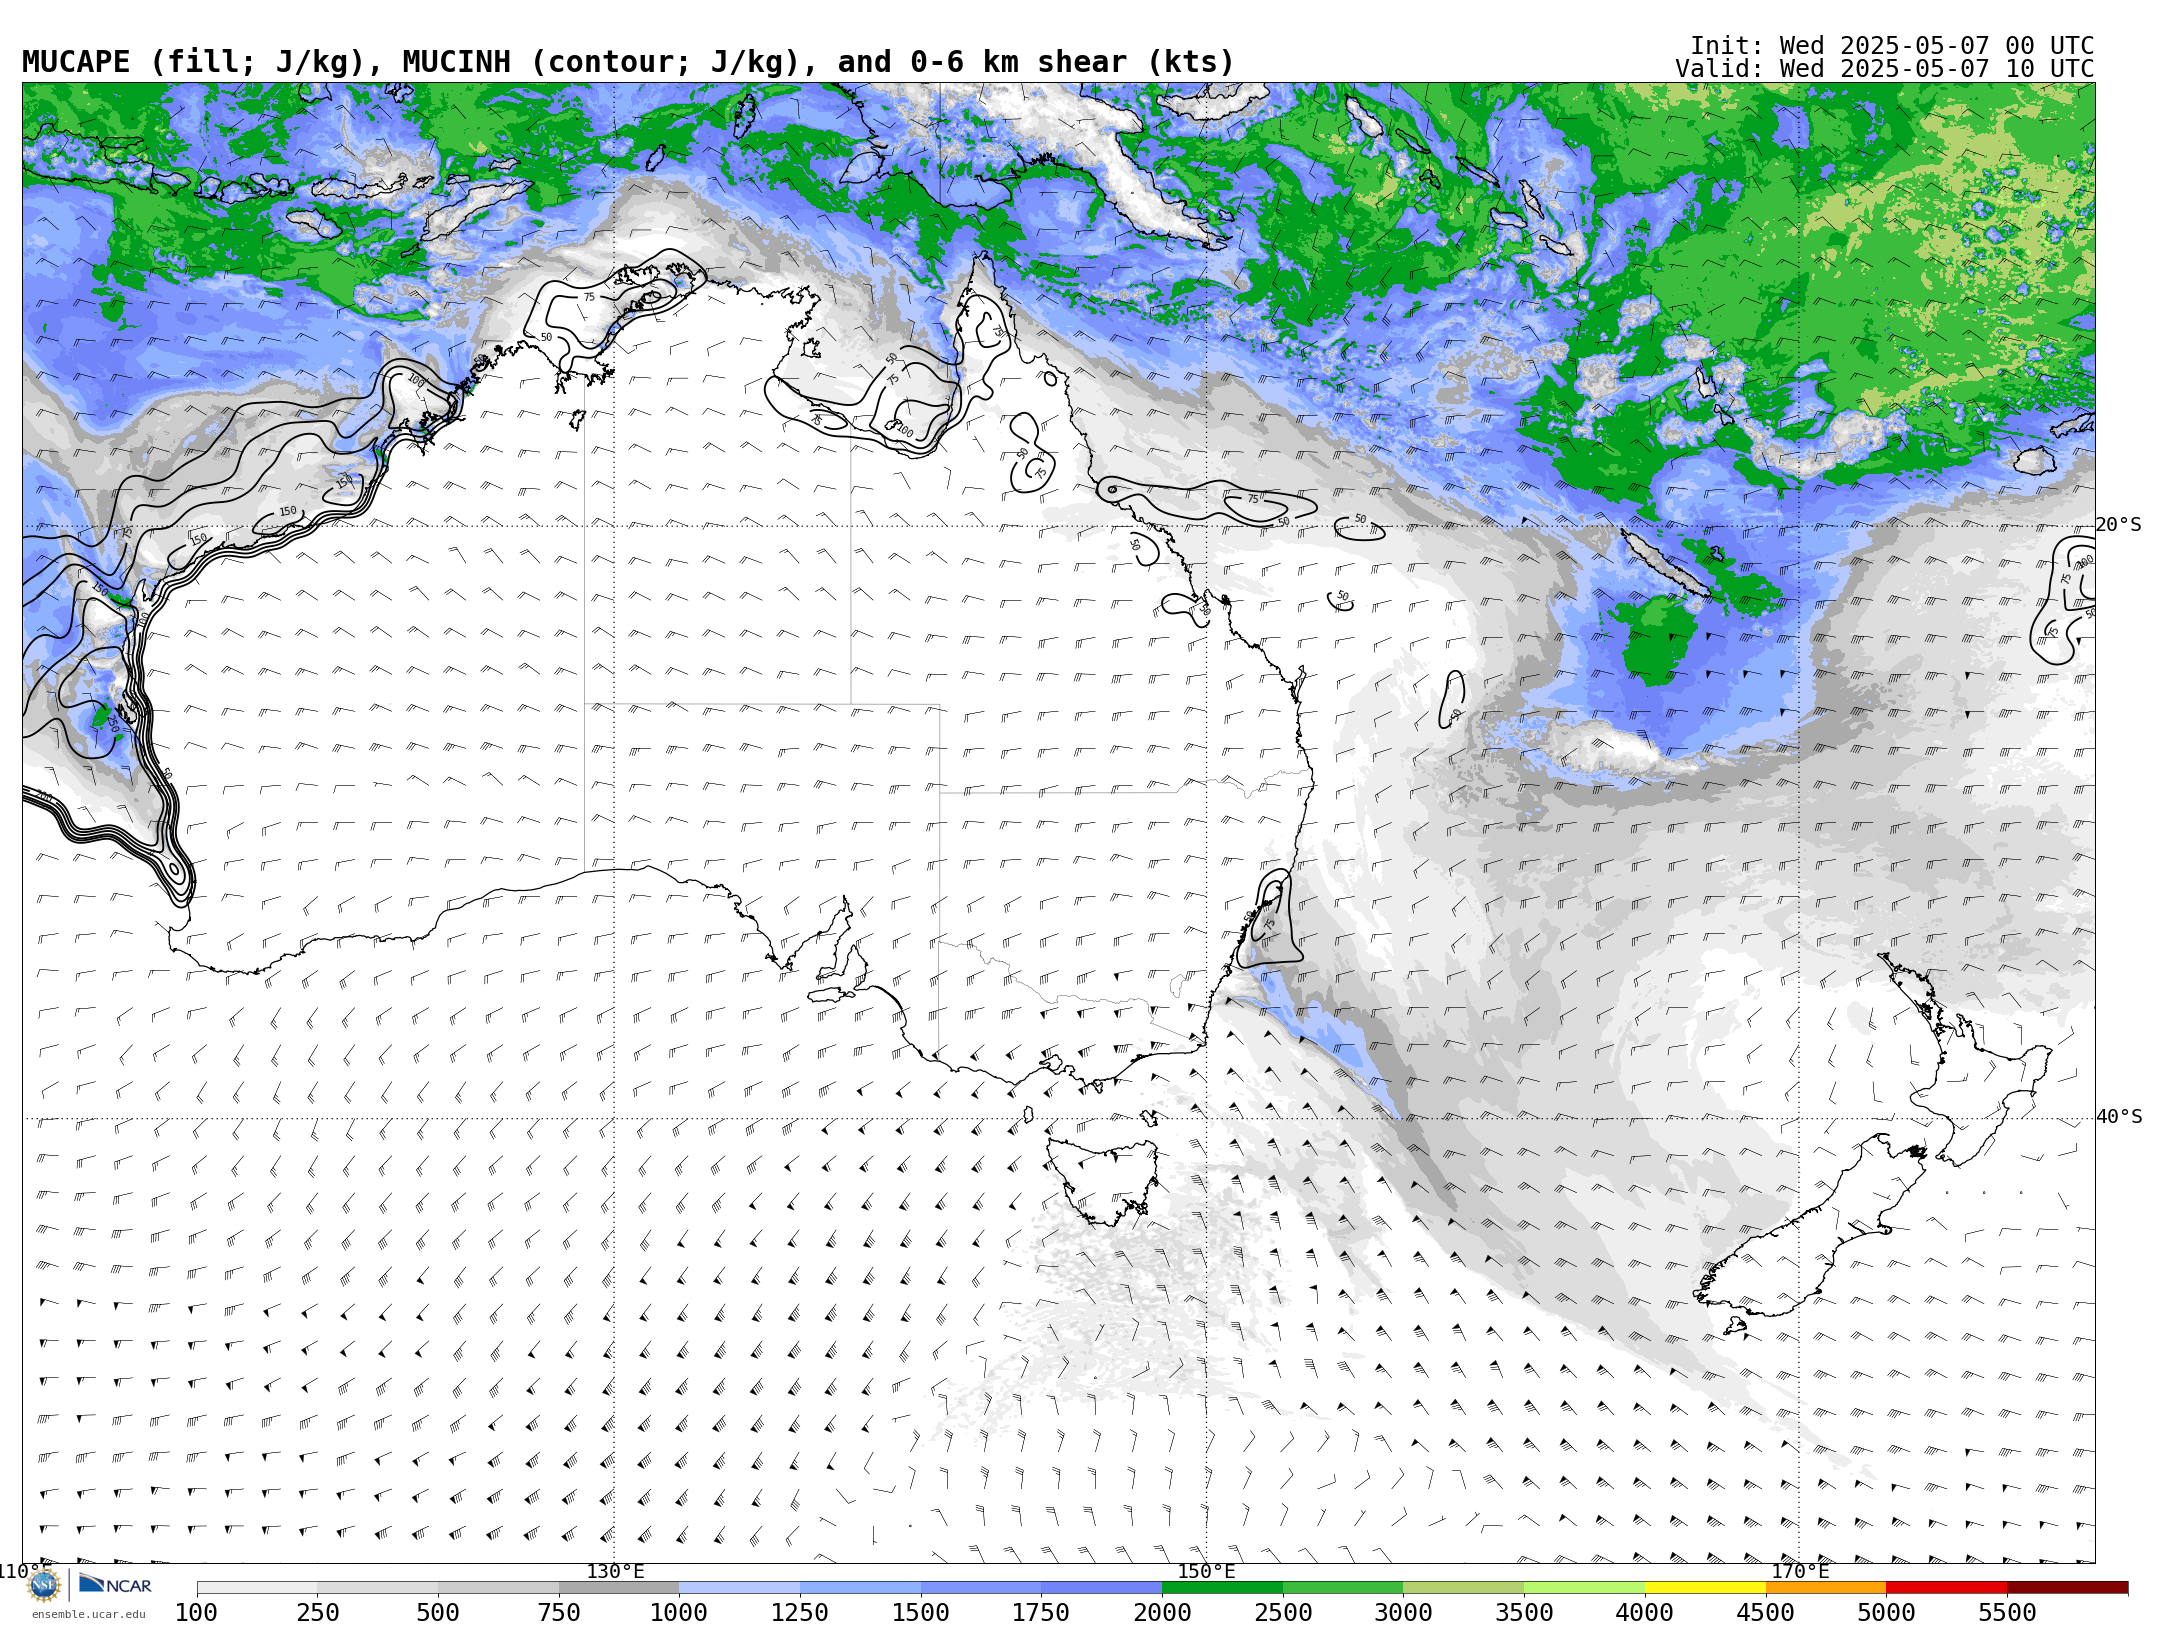Click the 5500 colorbar label
This screenshot has height=1626, width=2160.
click(x=2007, y=1612)
